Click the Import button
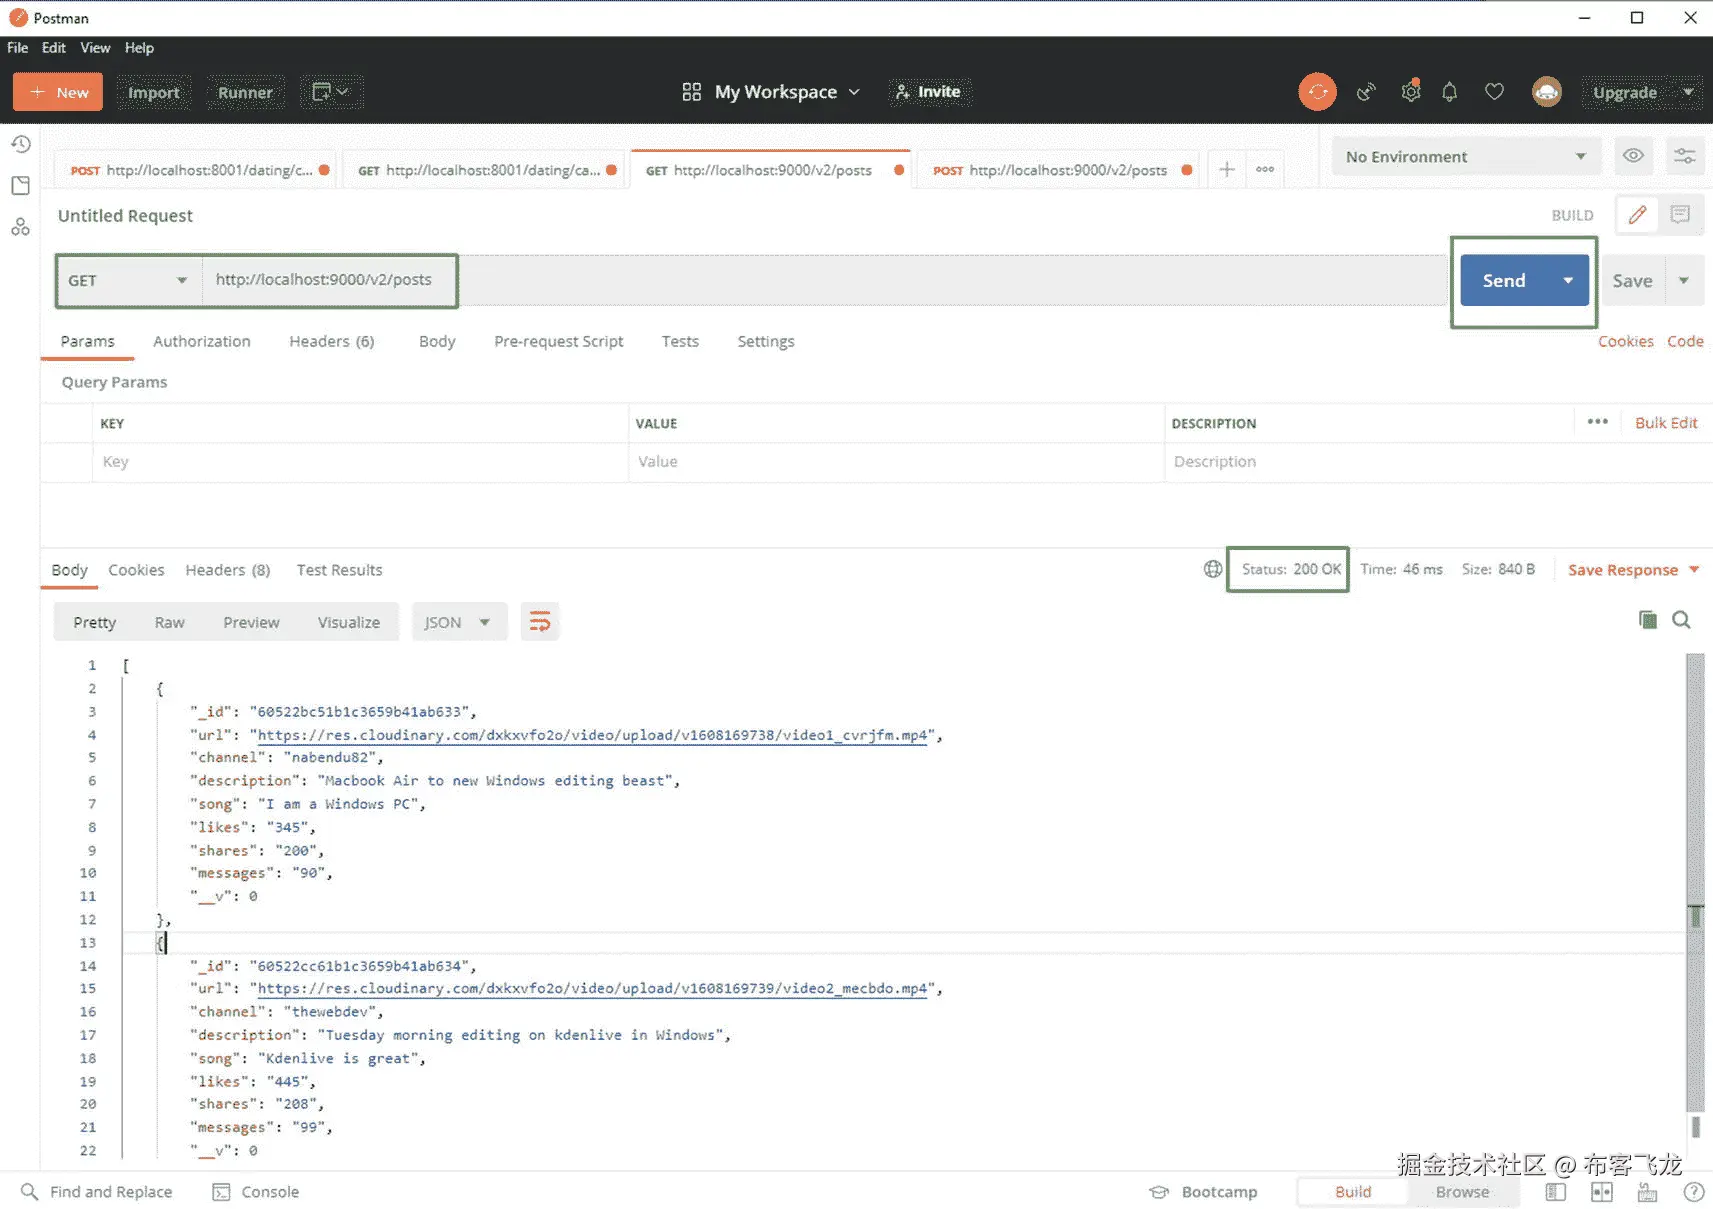 click(153, 92)
